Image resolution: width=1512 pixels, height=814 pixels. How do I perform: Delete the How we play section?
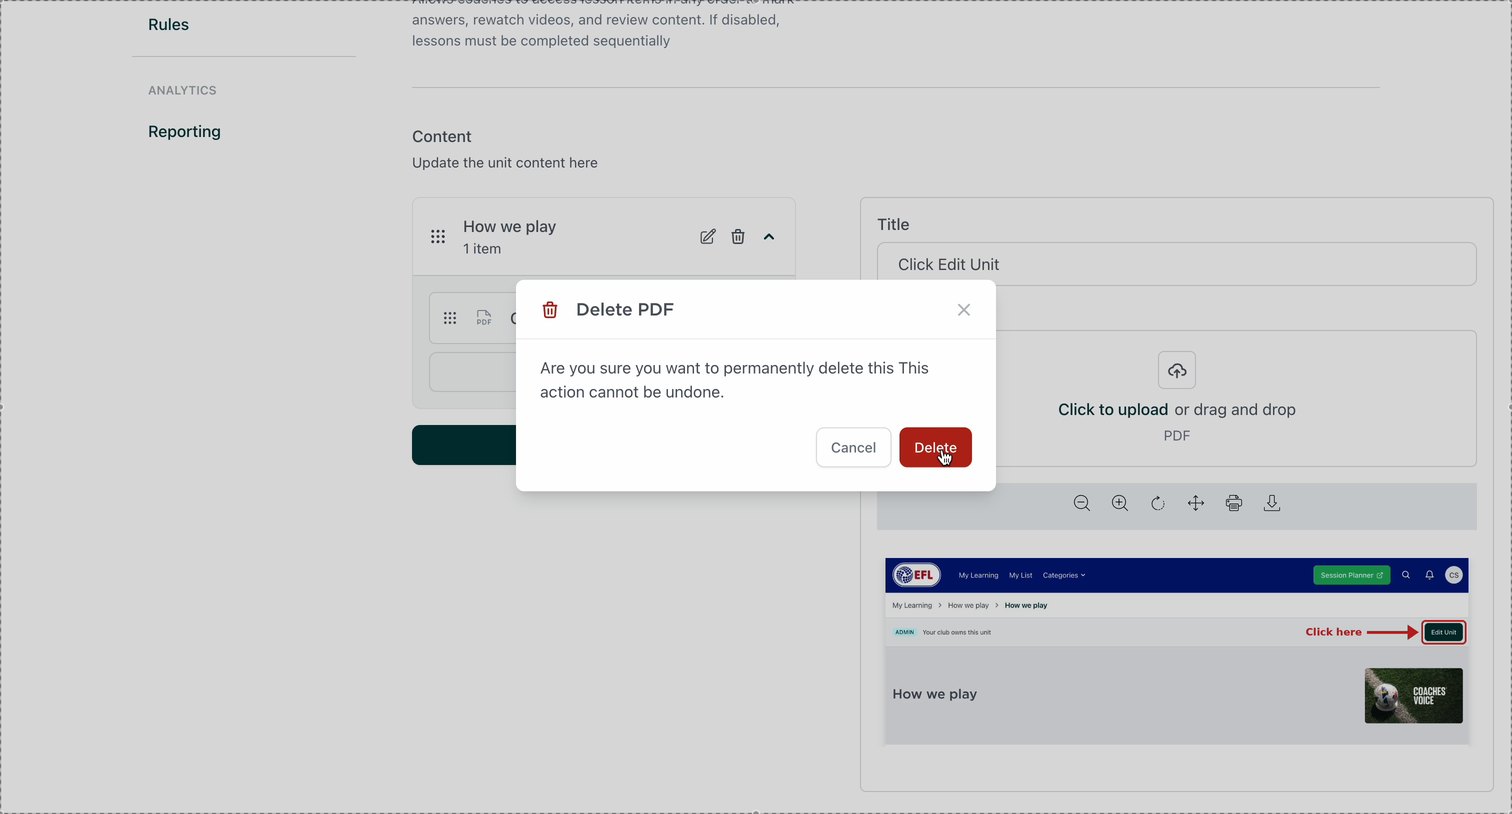point(738,237)
